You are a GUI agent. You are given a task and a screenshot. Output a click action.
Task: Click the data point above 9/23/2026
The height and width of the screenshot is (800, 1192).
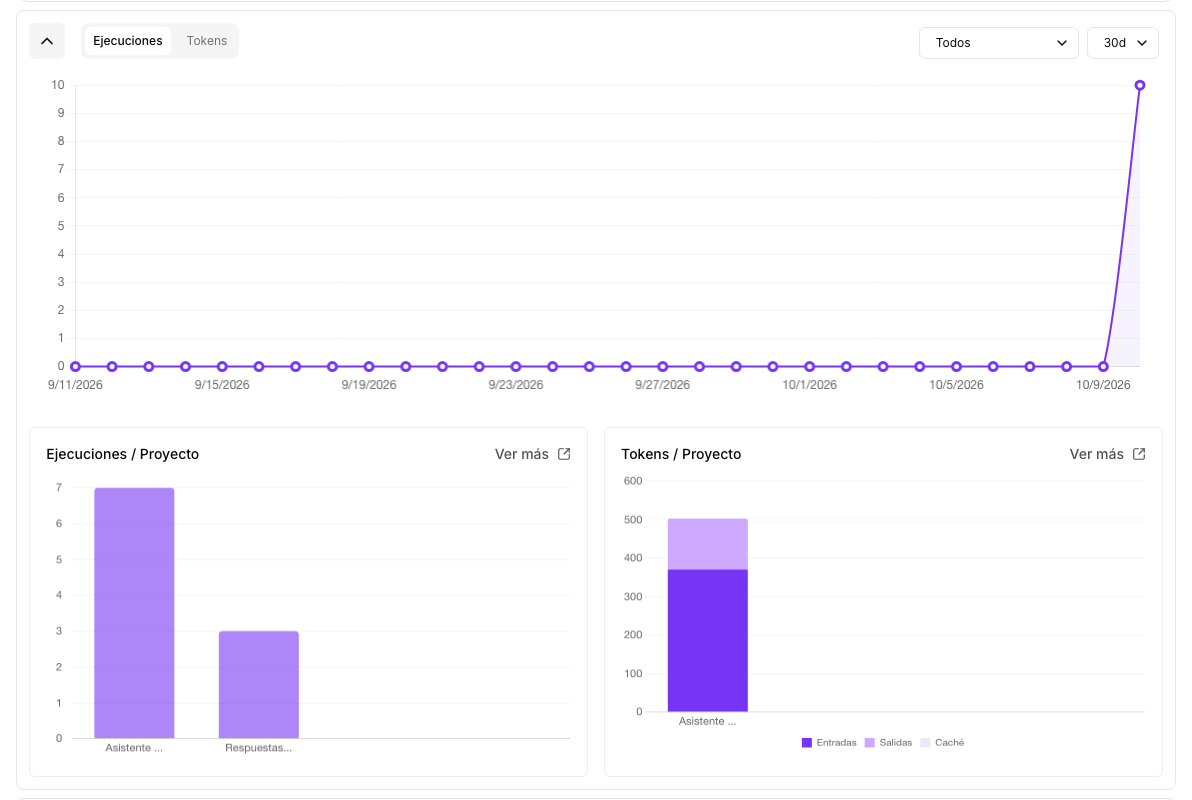[516, 367]
